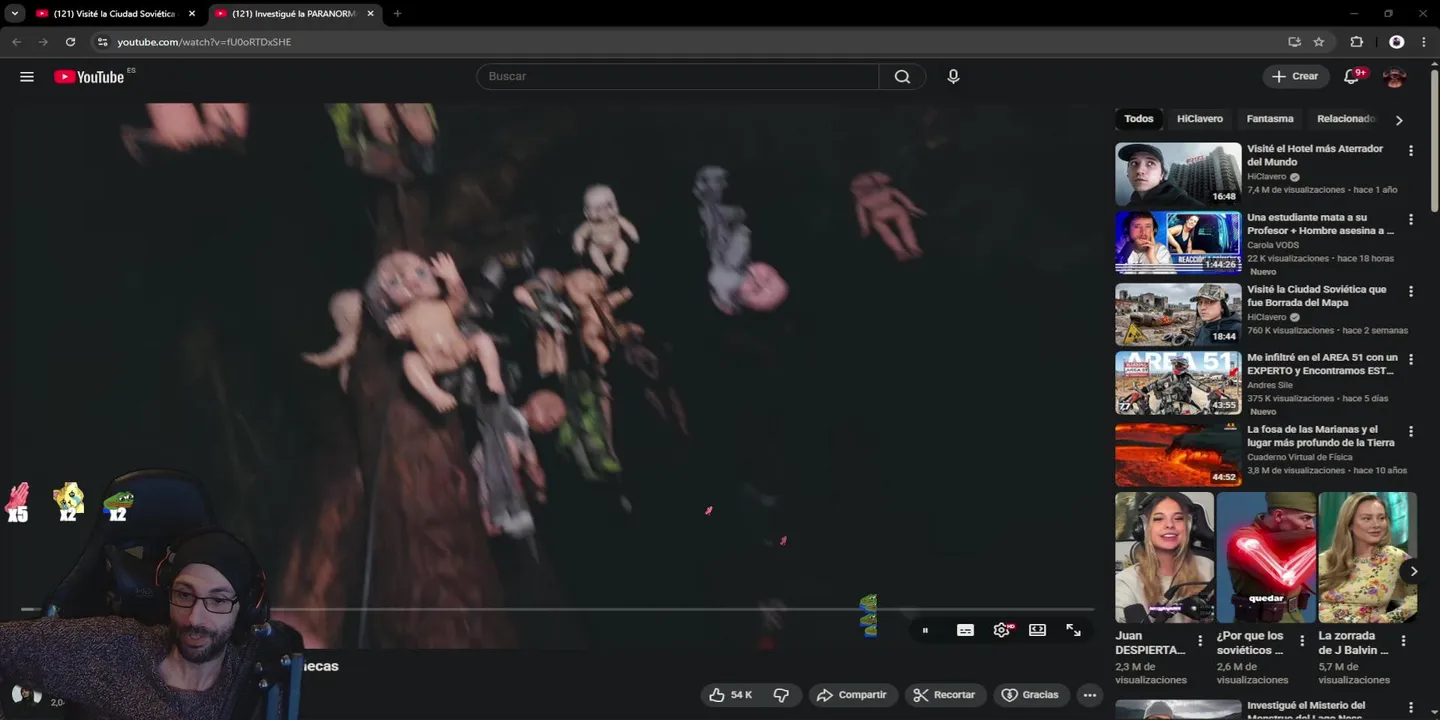
Task: Open Visité la Ciudad Soviética thumbnail
Action: [x=1178, y=314]
